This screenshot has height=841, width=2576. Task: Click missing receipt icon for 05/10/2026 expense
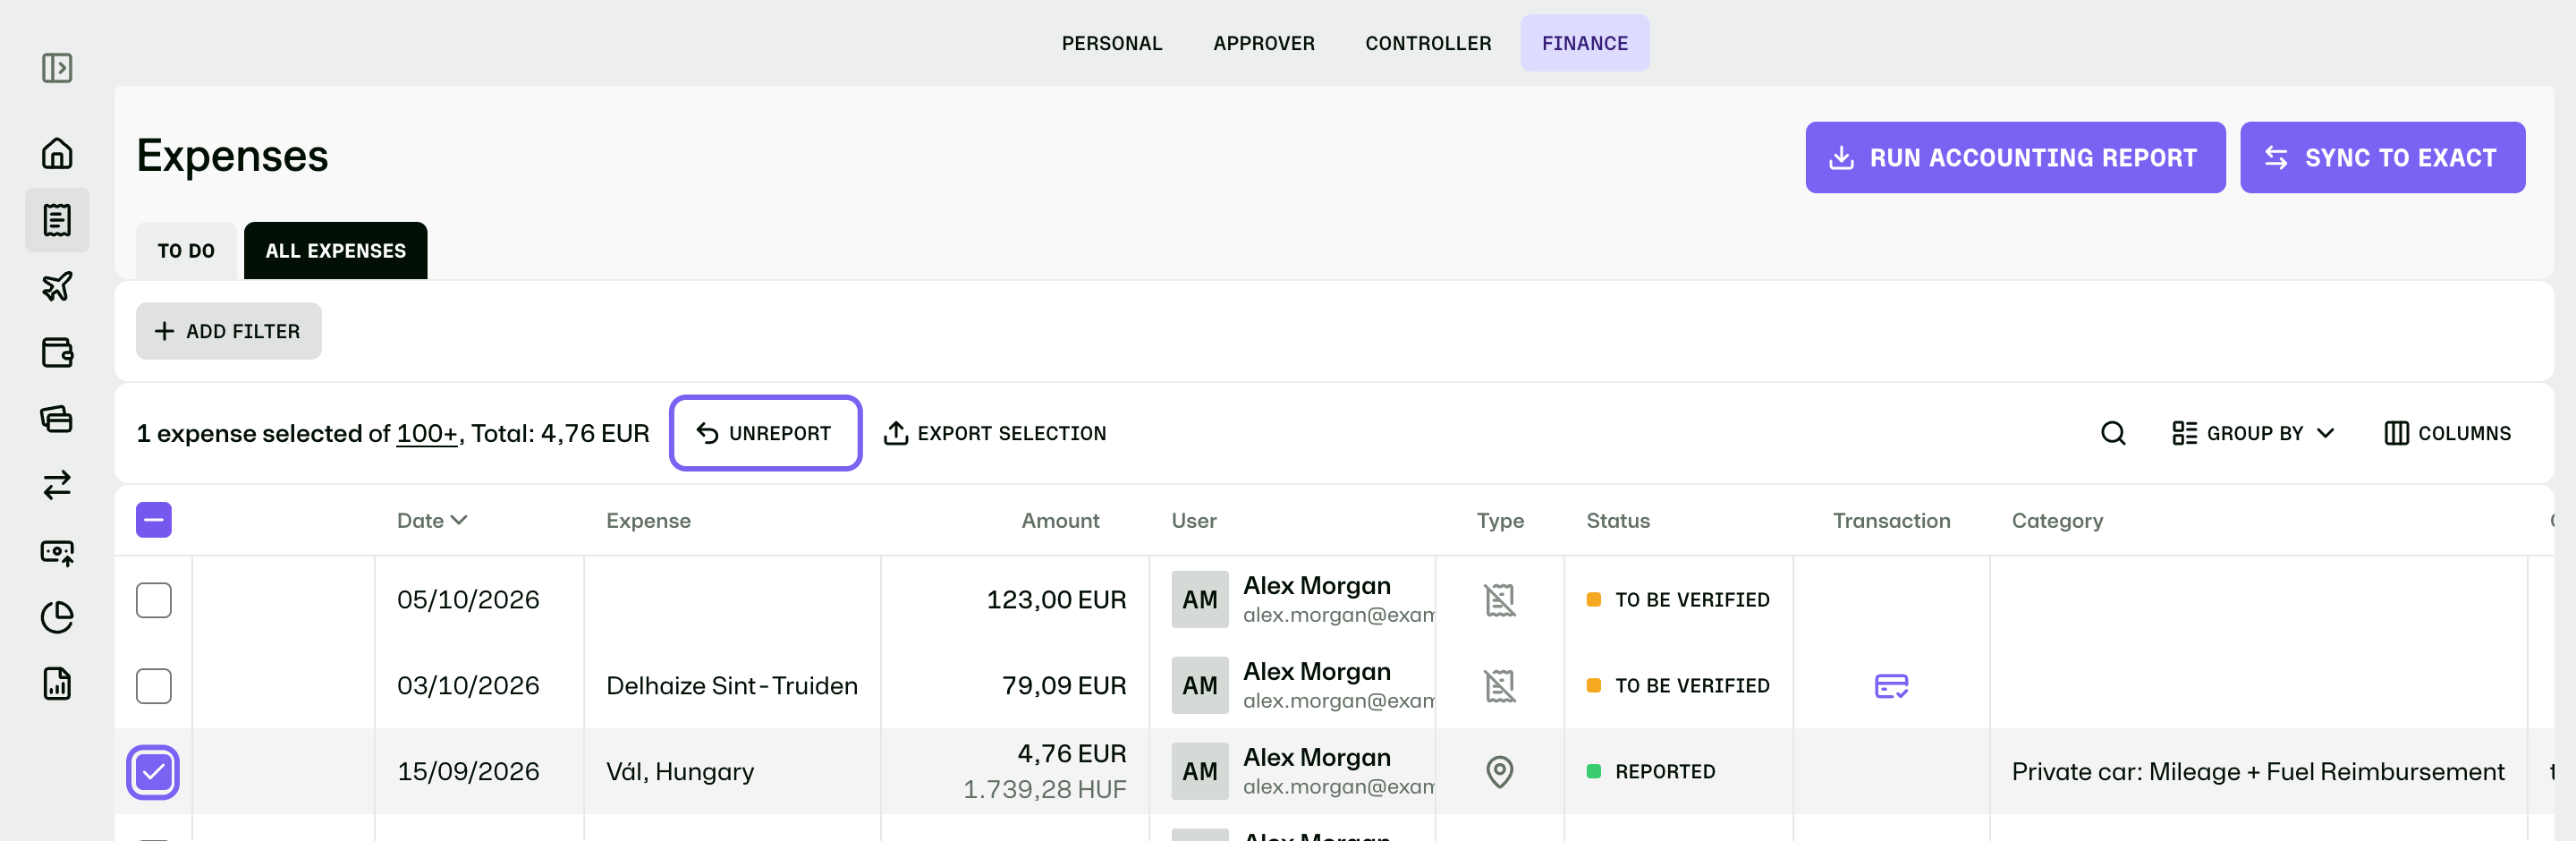coord(1500,600)
